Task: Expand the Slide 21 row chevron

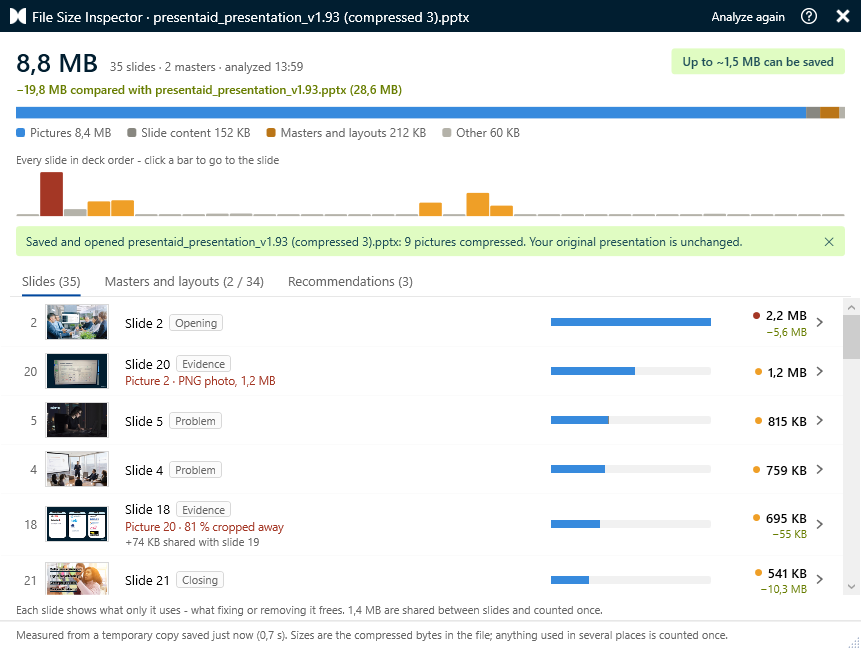Action: pos(820,579)
